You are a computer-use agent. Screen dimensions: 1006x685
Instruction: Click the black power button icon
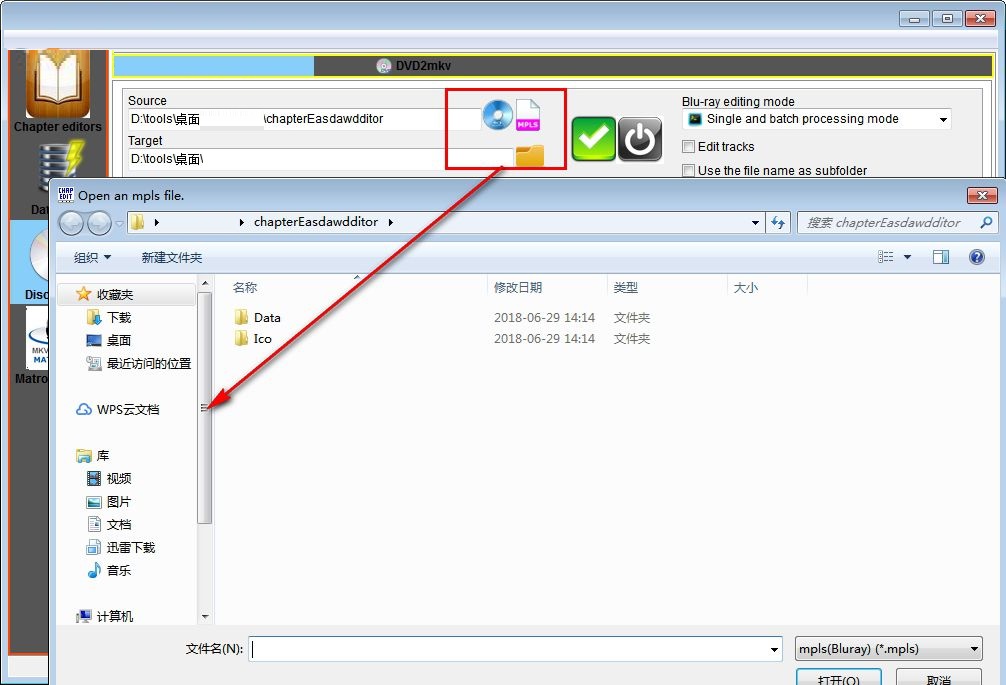[640, 139]
